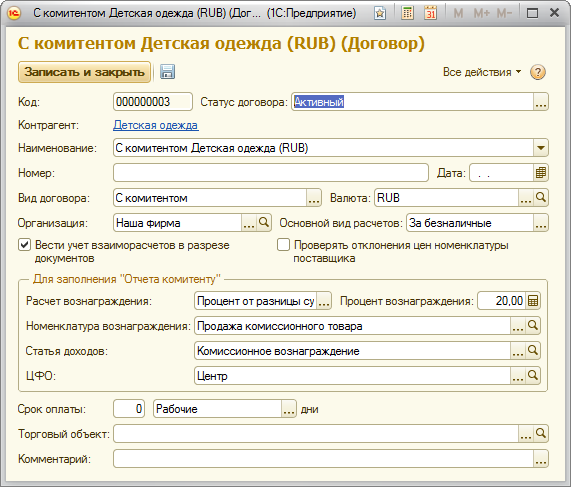This screenshot has width=571, height=487.
Task: Open selection for Основной вид расчетов
Action: (541, 223)
